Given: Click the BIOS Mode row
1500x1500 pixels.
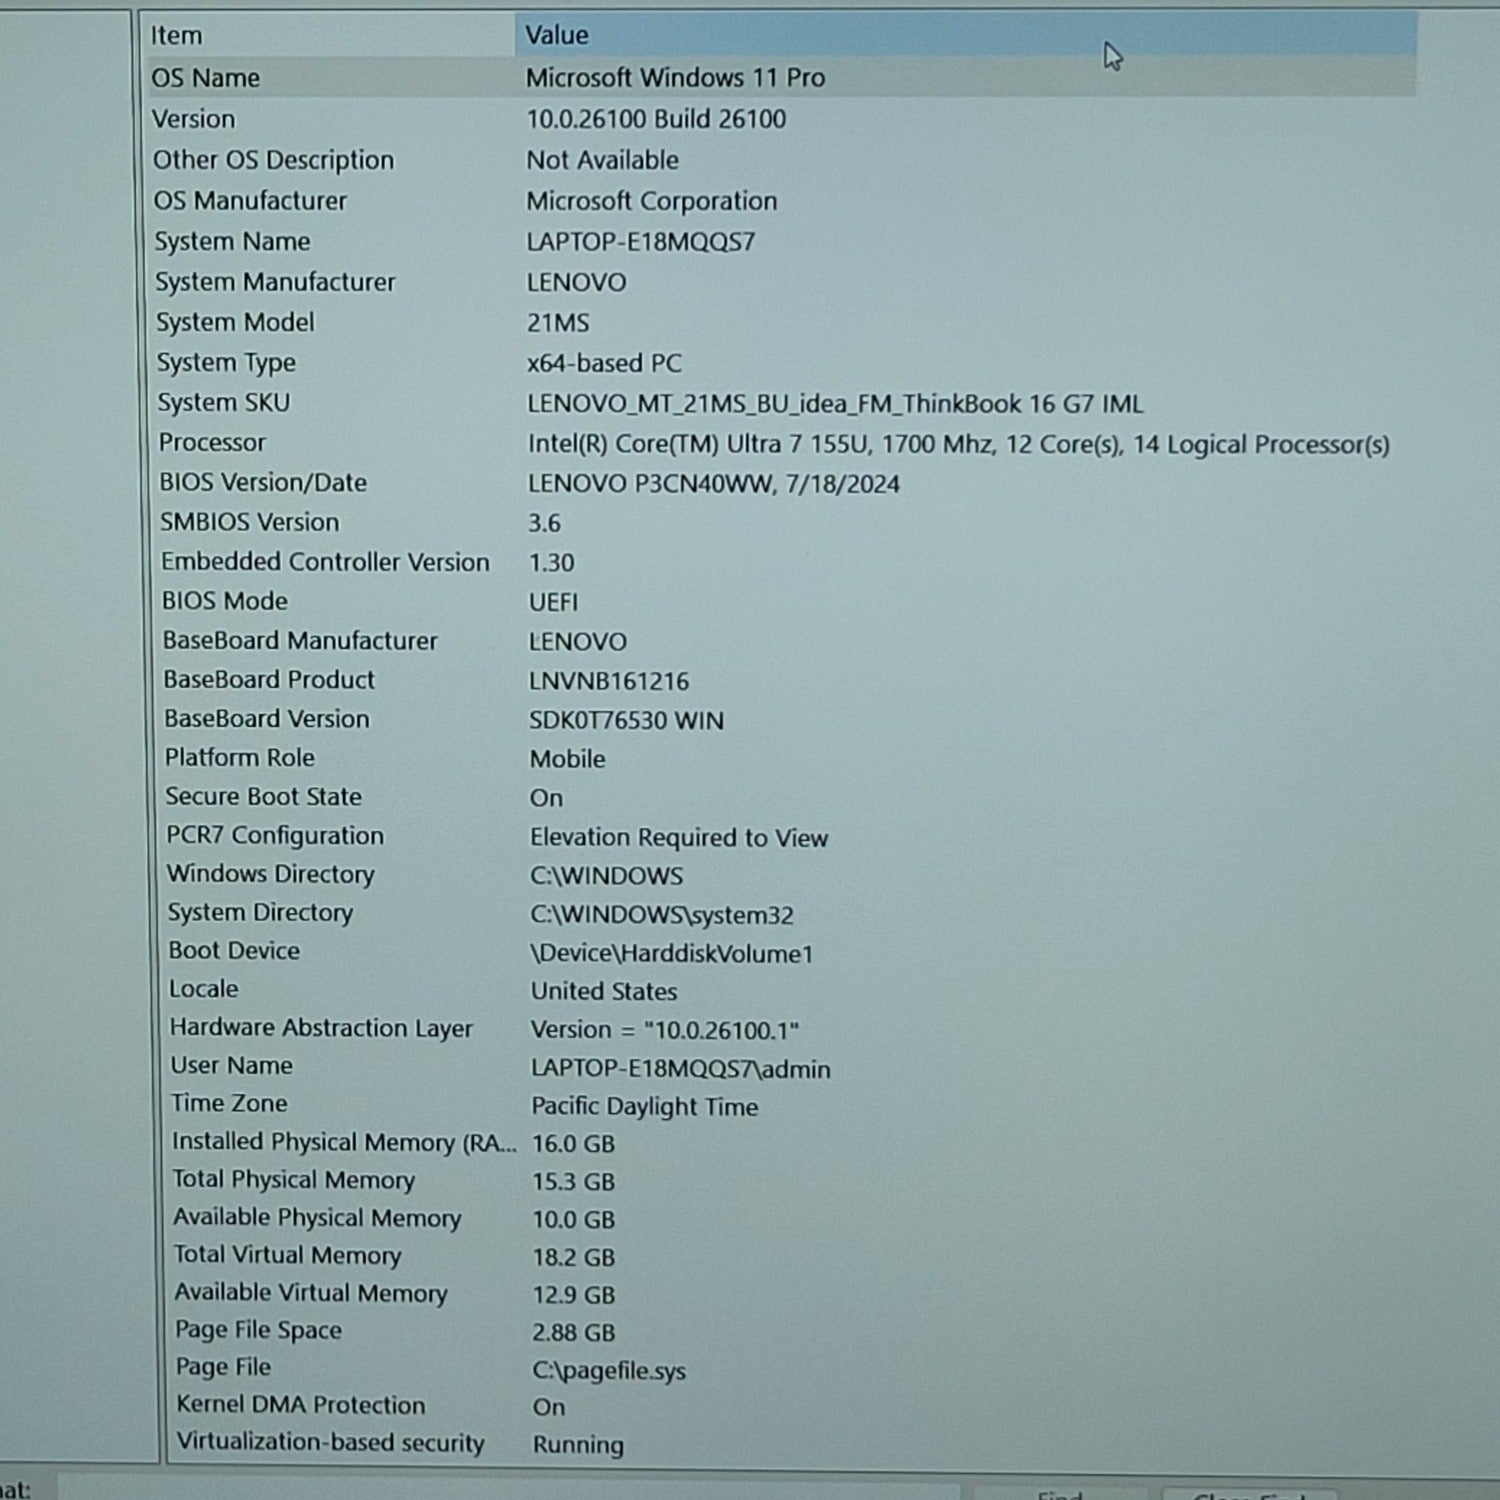Looking at the screenshot, I should click(225, 601).
